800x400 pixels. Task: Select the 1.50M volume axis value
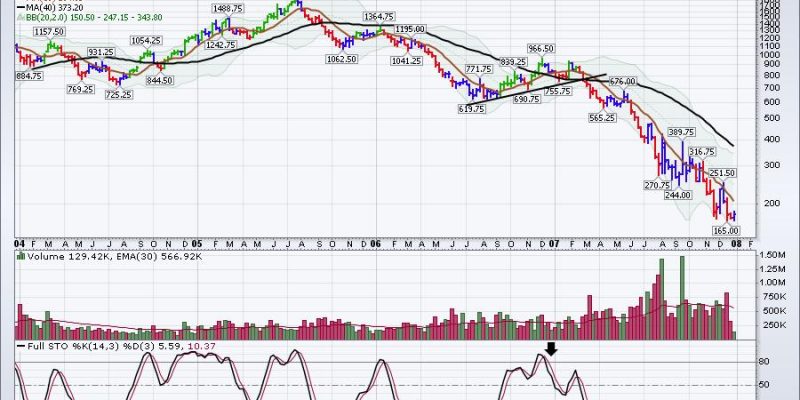(x=772, y=255)
